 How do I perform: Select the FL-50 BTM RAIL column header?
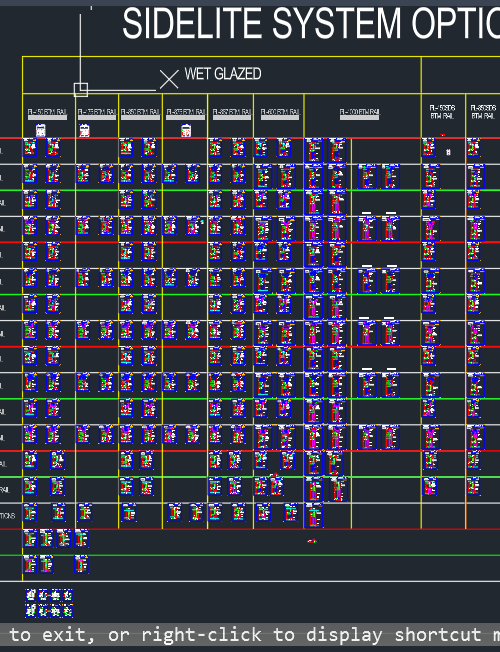pyautogui.click(x=47, y=112)
